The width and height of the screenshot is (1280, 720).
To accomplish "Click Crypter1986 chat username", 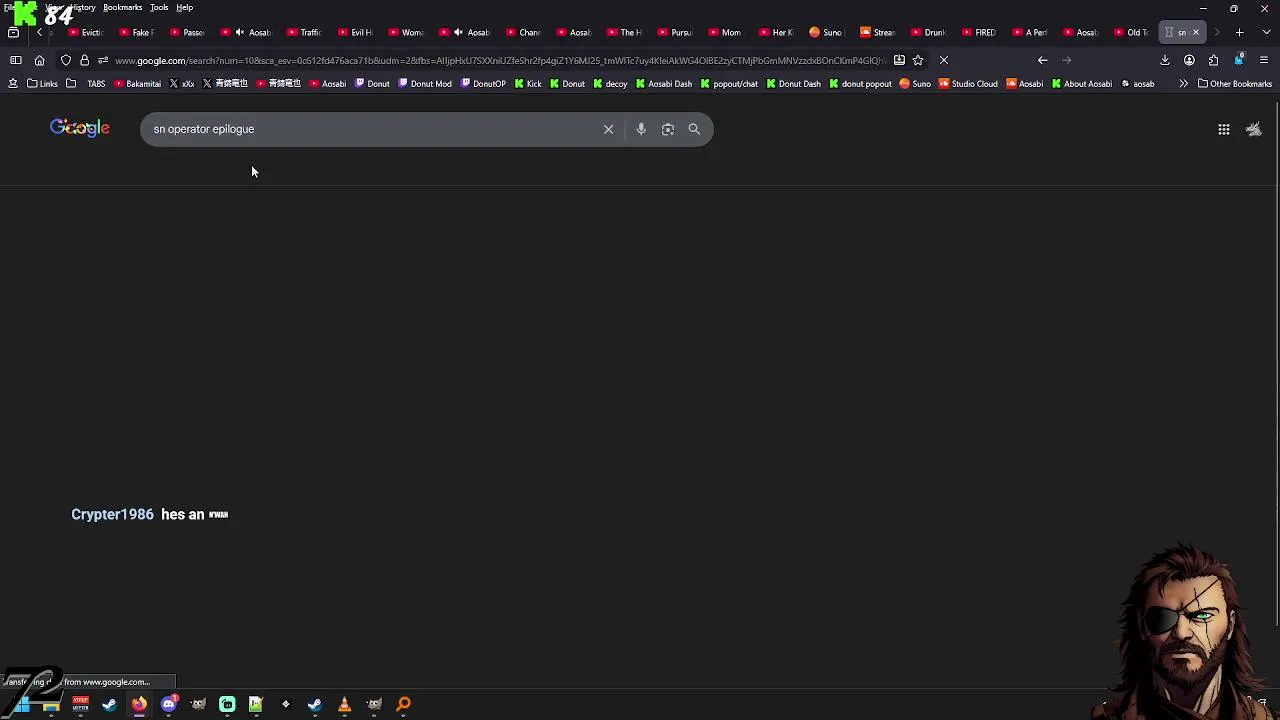I will (x=112, y=514).
